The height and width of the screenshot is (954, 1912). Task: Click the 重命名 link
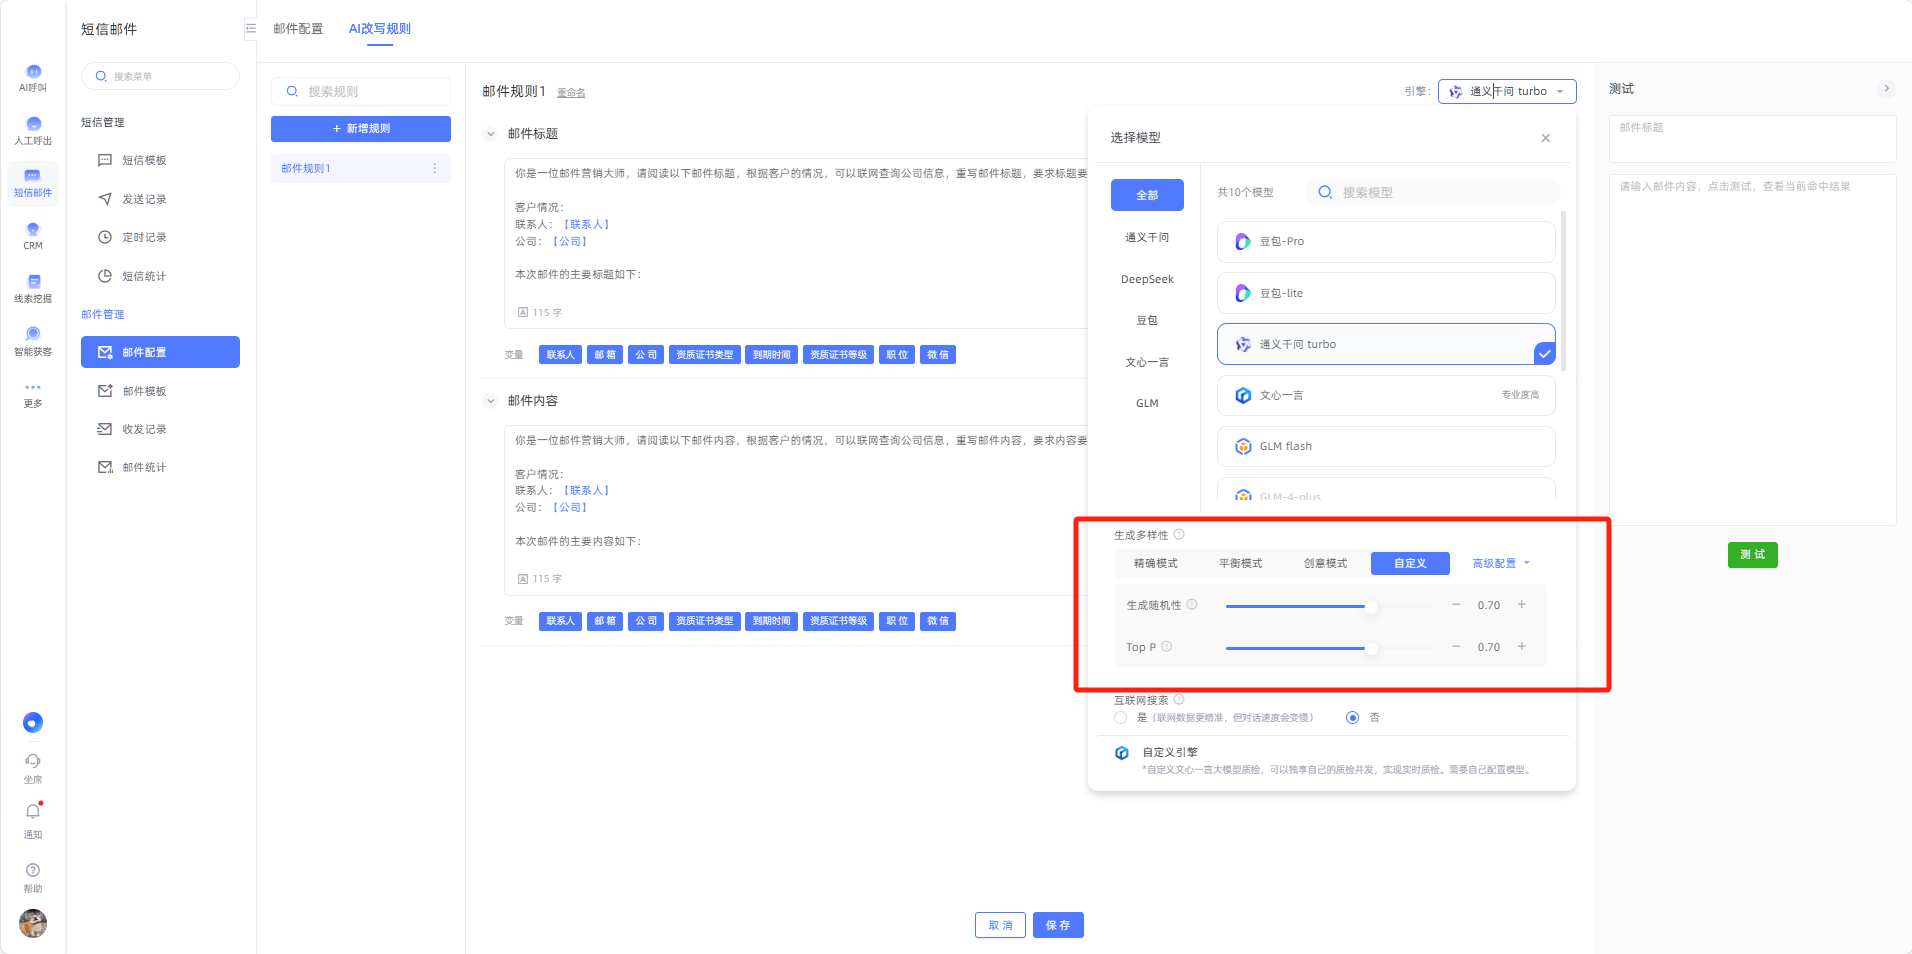571,93
